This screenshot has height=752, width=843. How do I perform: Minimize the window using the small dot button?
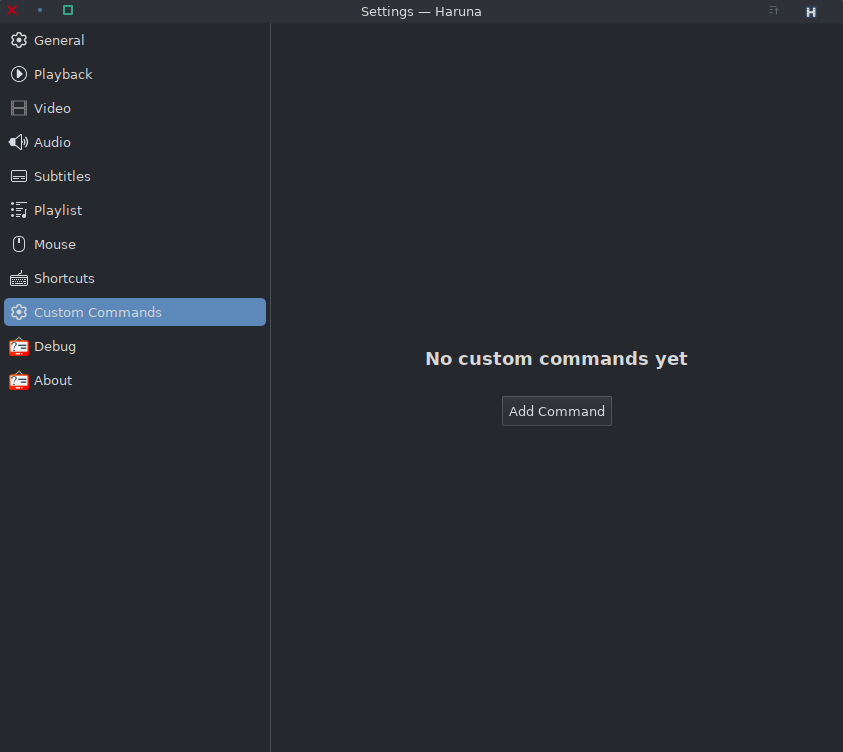click(40, 10)
